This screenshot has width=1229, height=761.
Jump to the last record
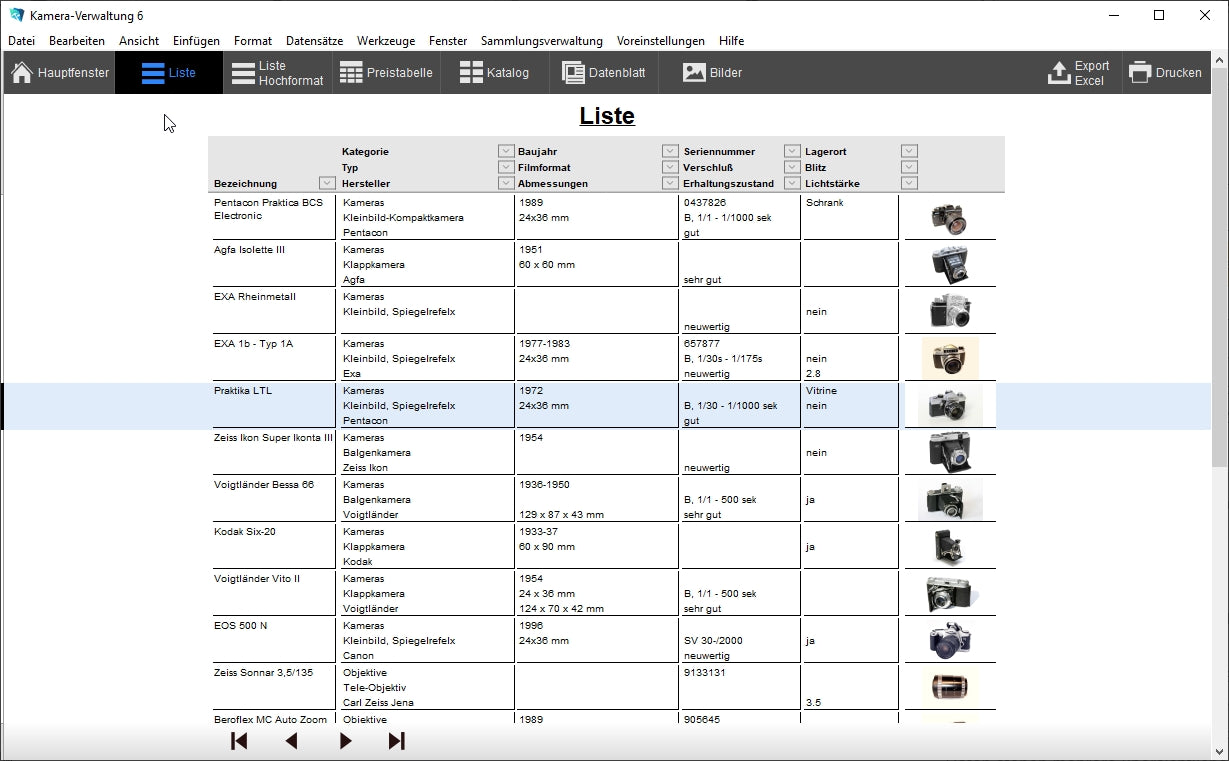397,741
